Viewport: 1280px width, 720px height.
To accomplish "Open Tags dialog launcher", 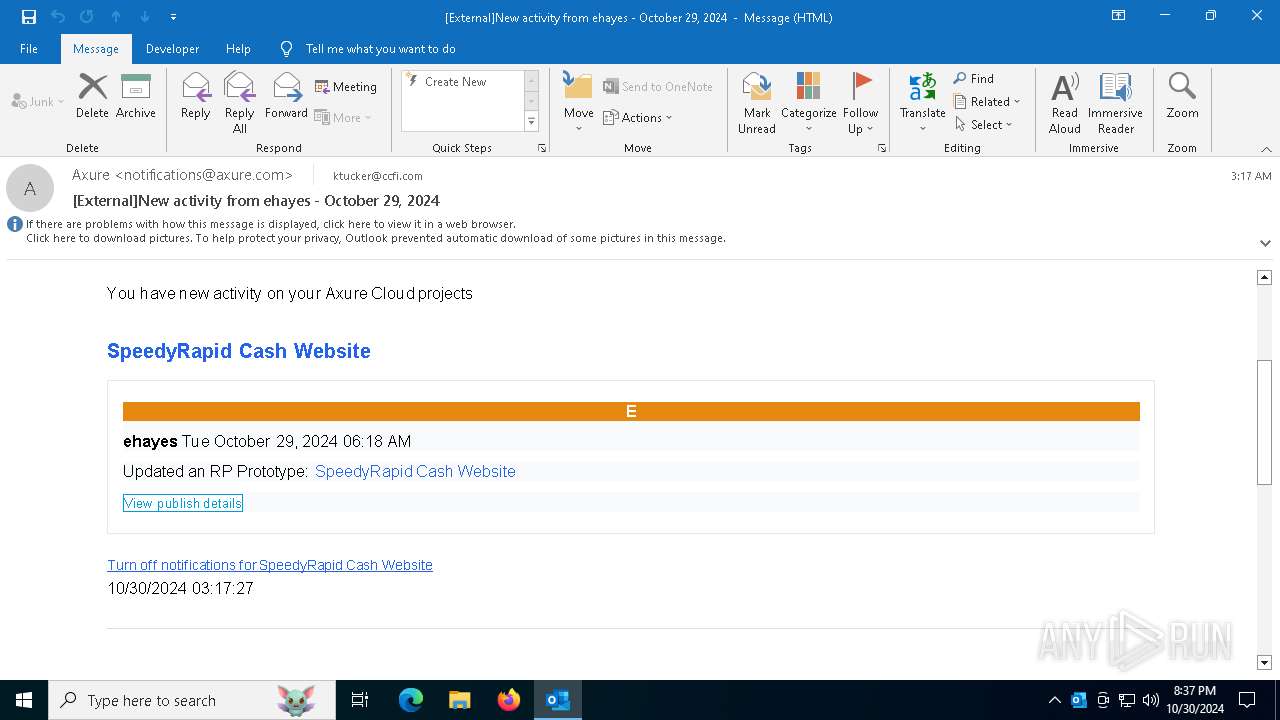I will pyautogui.click(x=882, y=148).
